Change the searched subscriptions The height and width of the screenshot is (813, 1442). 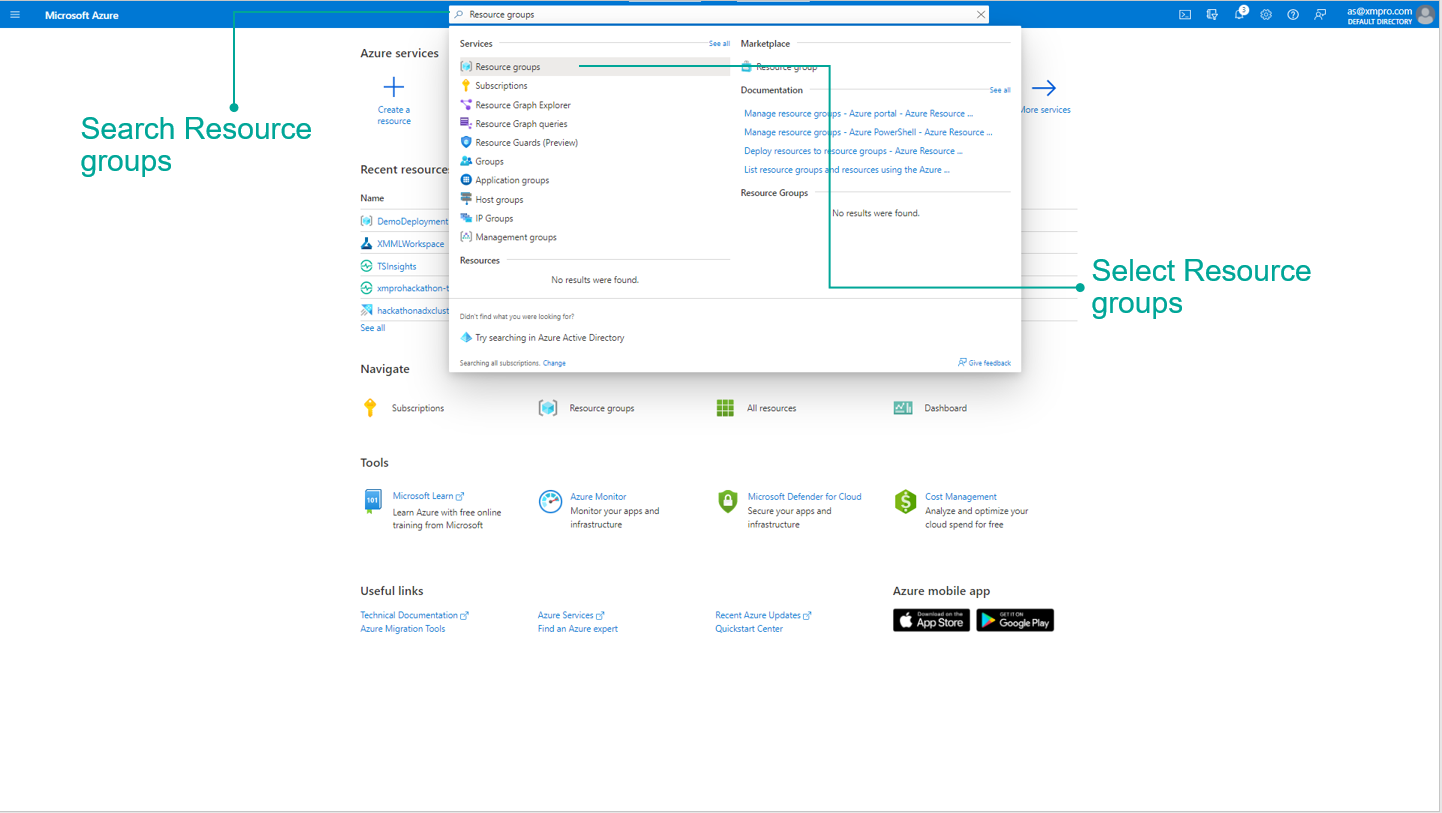[554, 363]
